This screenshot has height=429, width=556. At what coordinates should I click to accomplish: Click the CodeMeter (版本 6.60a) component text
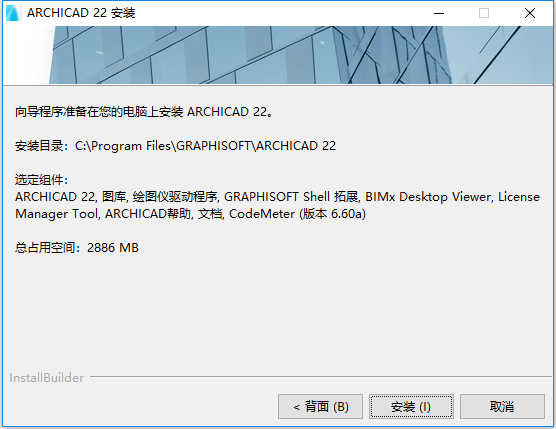point(297,214)
